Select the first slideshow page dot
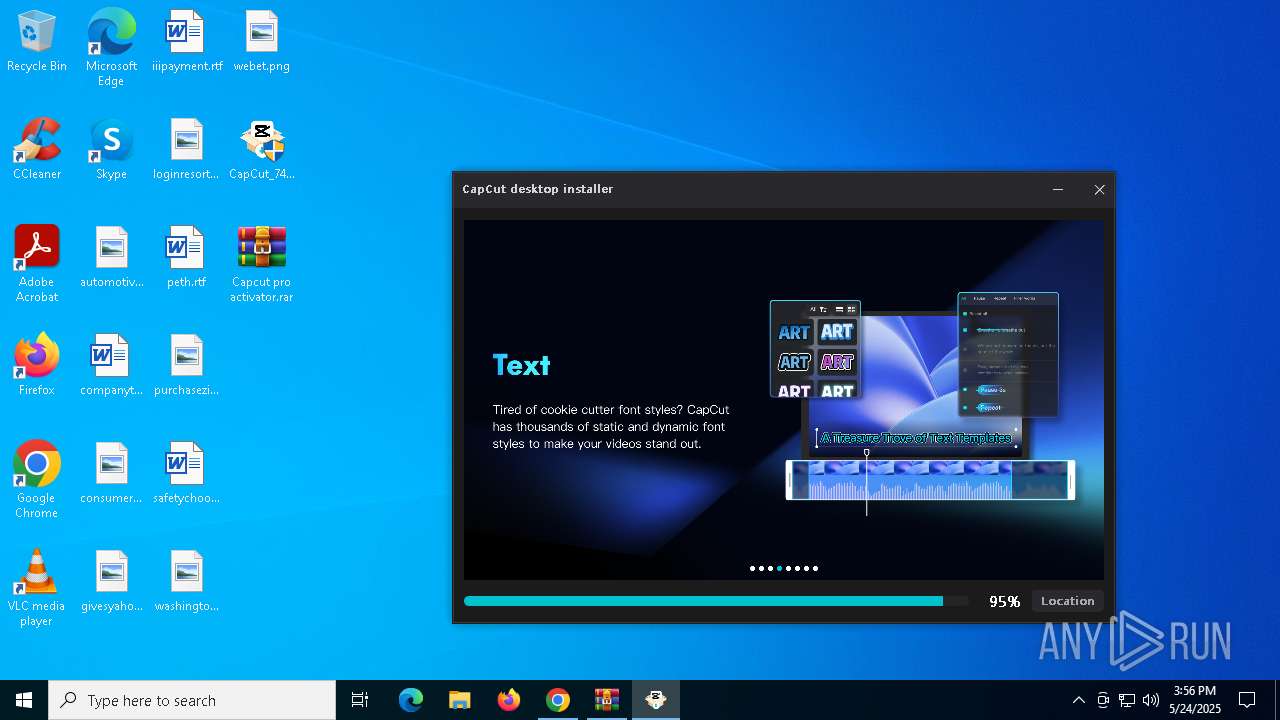 click(x=752, y=568)
